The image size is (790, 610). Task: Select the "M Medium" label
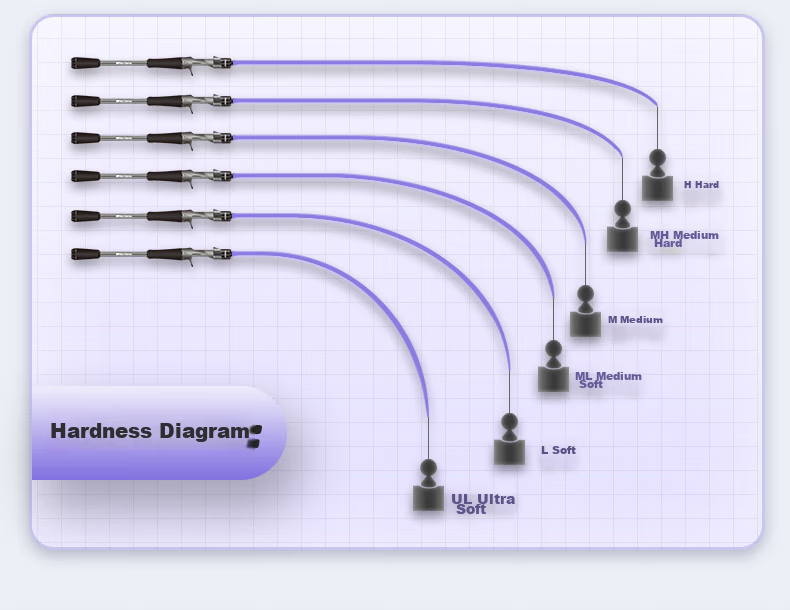click(x=635, y=320)
